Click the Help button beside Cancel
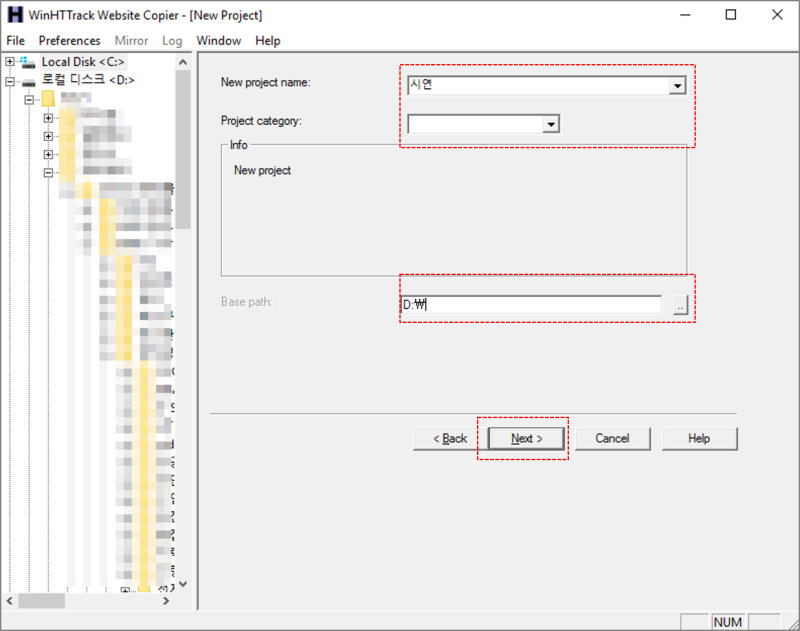 [x=699, y=439]
